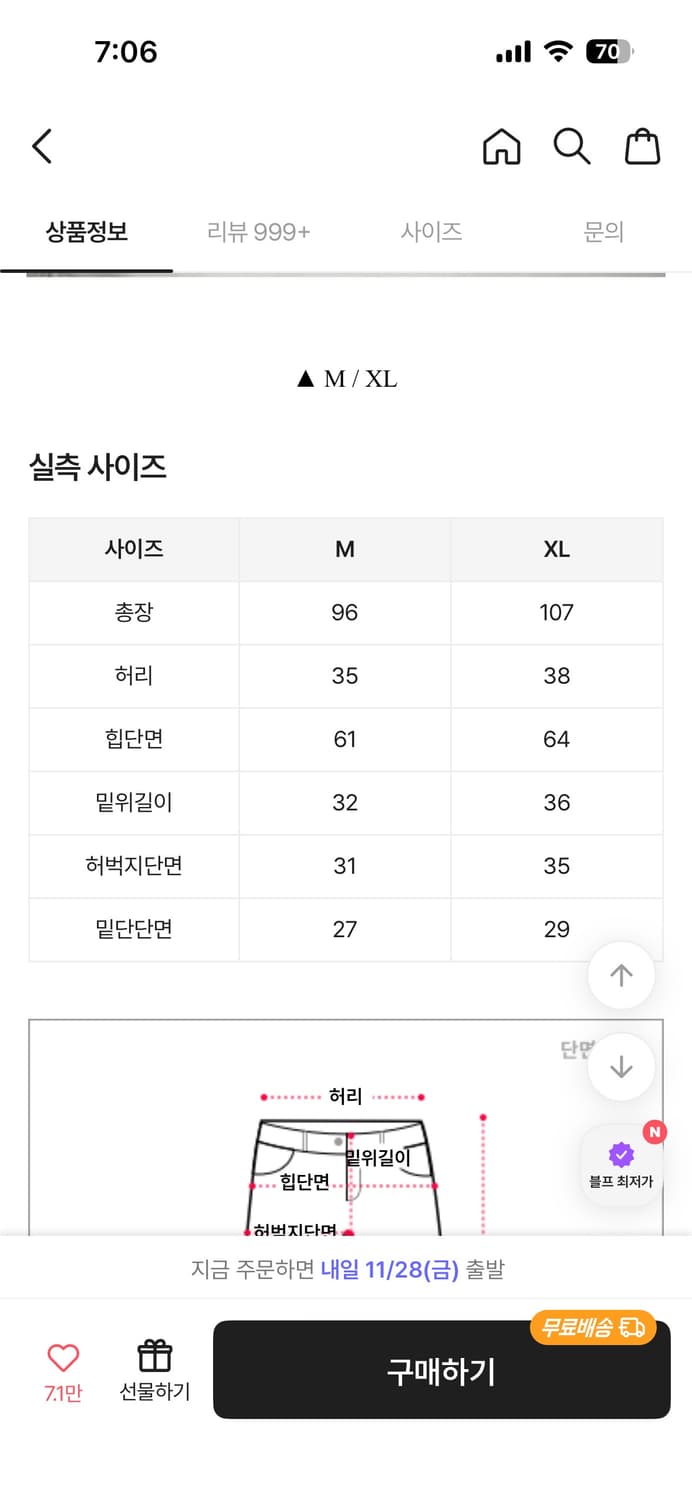Open the shopping bag icon

click(x=643, y=146)
